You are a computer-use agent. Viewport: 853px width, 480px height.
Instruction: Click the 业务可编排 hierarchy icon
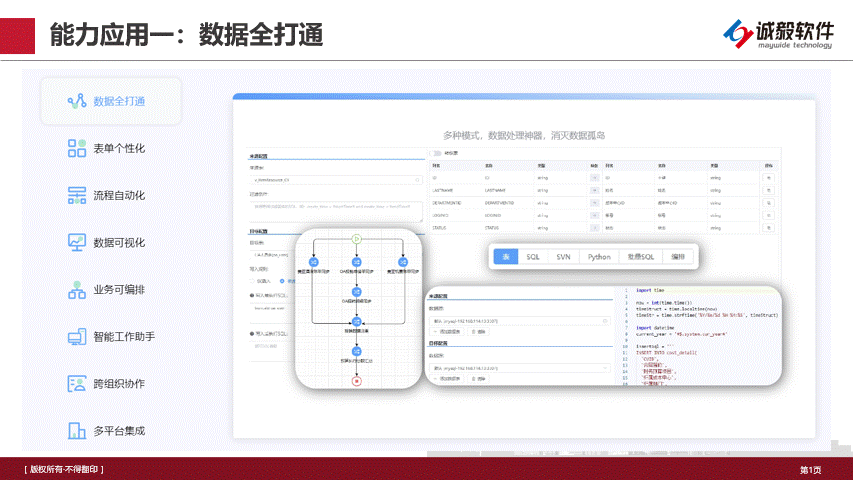77,290
